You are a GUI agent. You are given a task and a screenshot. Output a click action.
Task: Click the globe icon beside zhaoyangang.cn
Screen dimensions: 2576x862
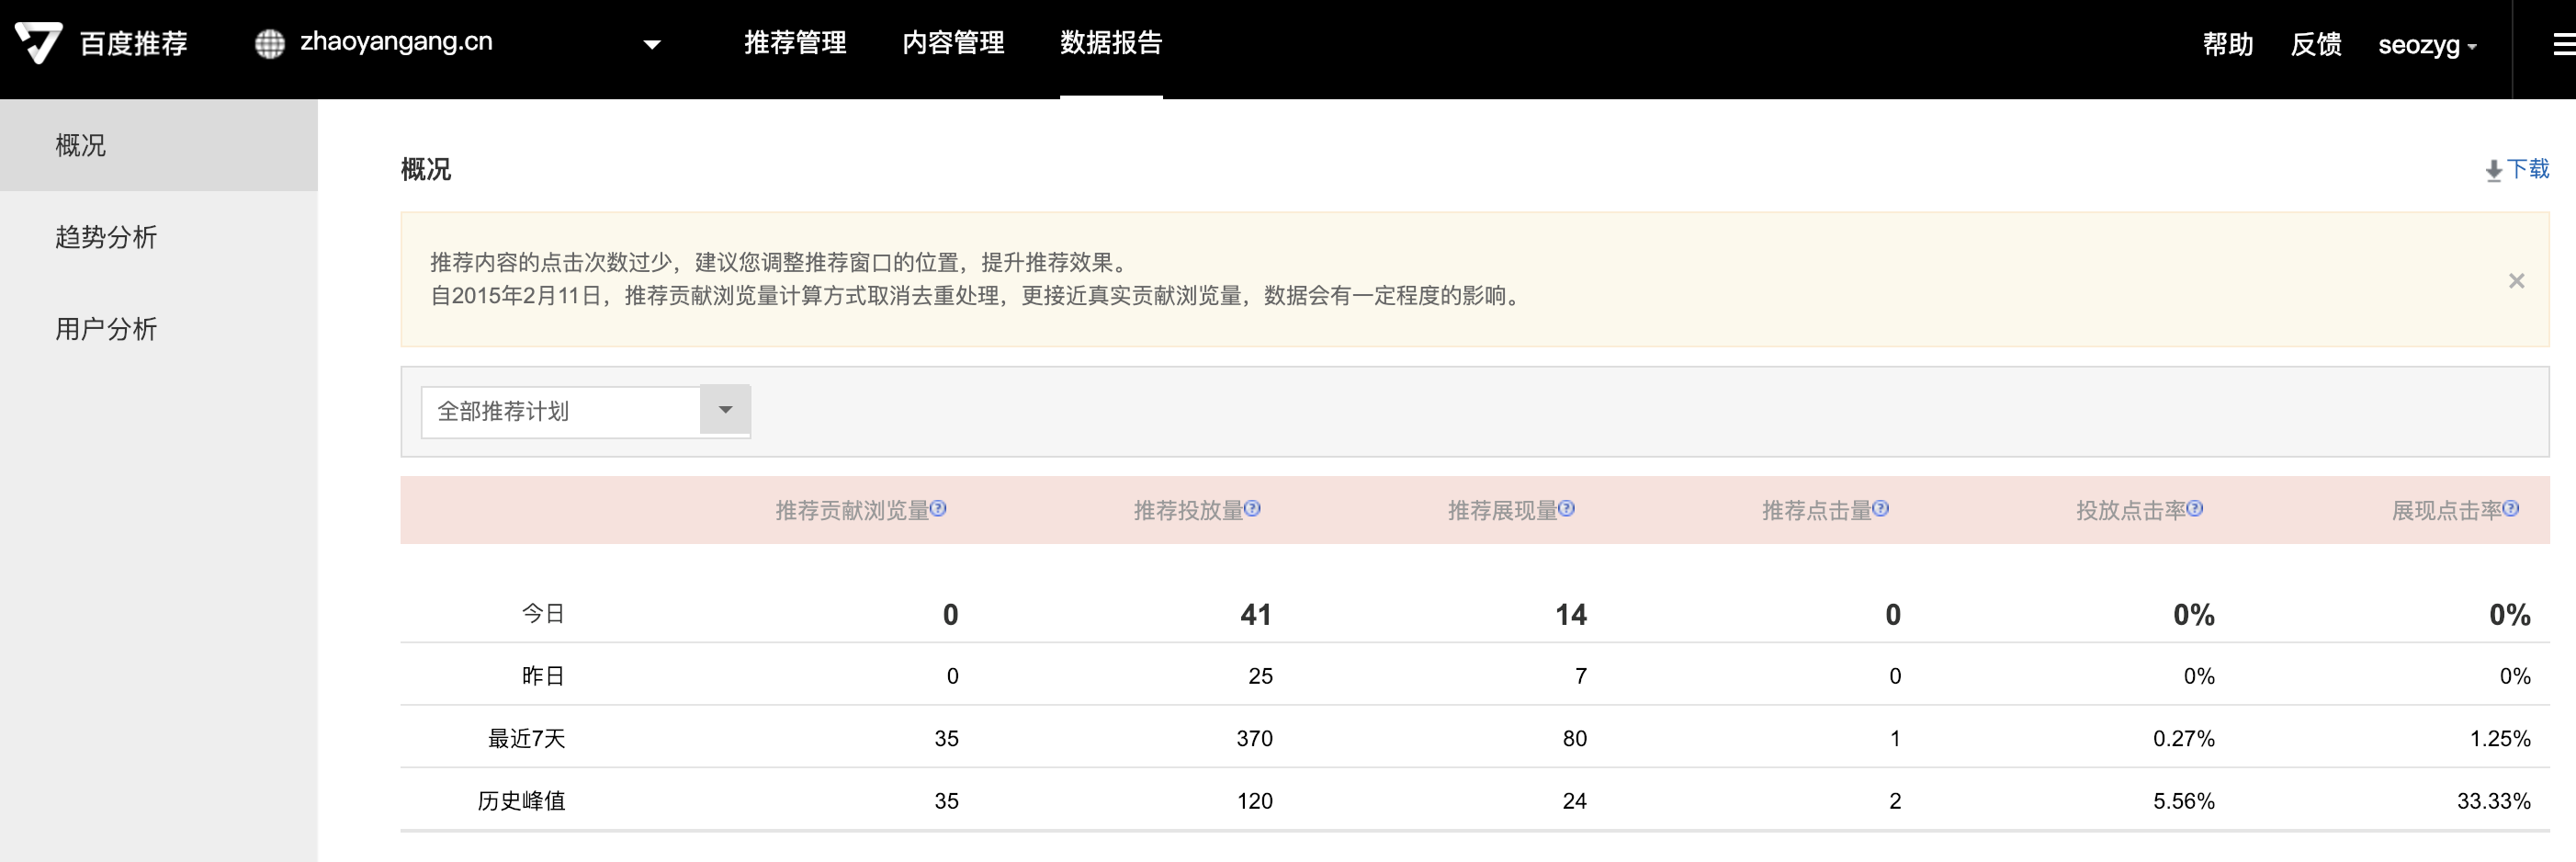point(269,44)
